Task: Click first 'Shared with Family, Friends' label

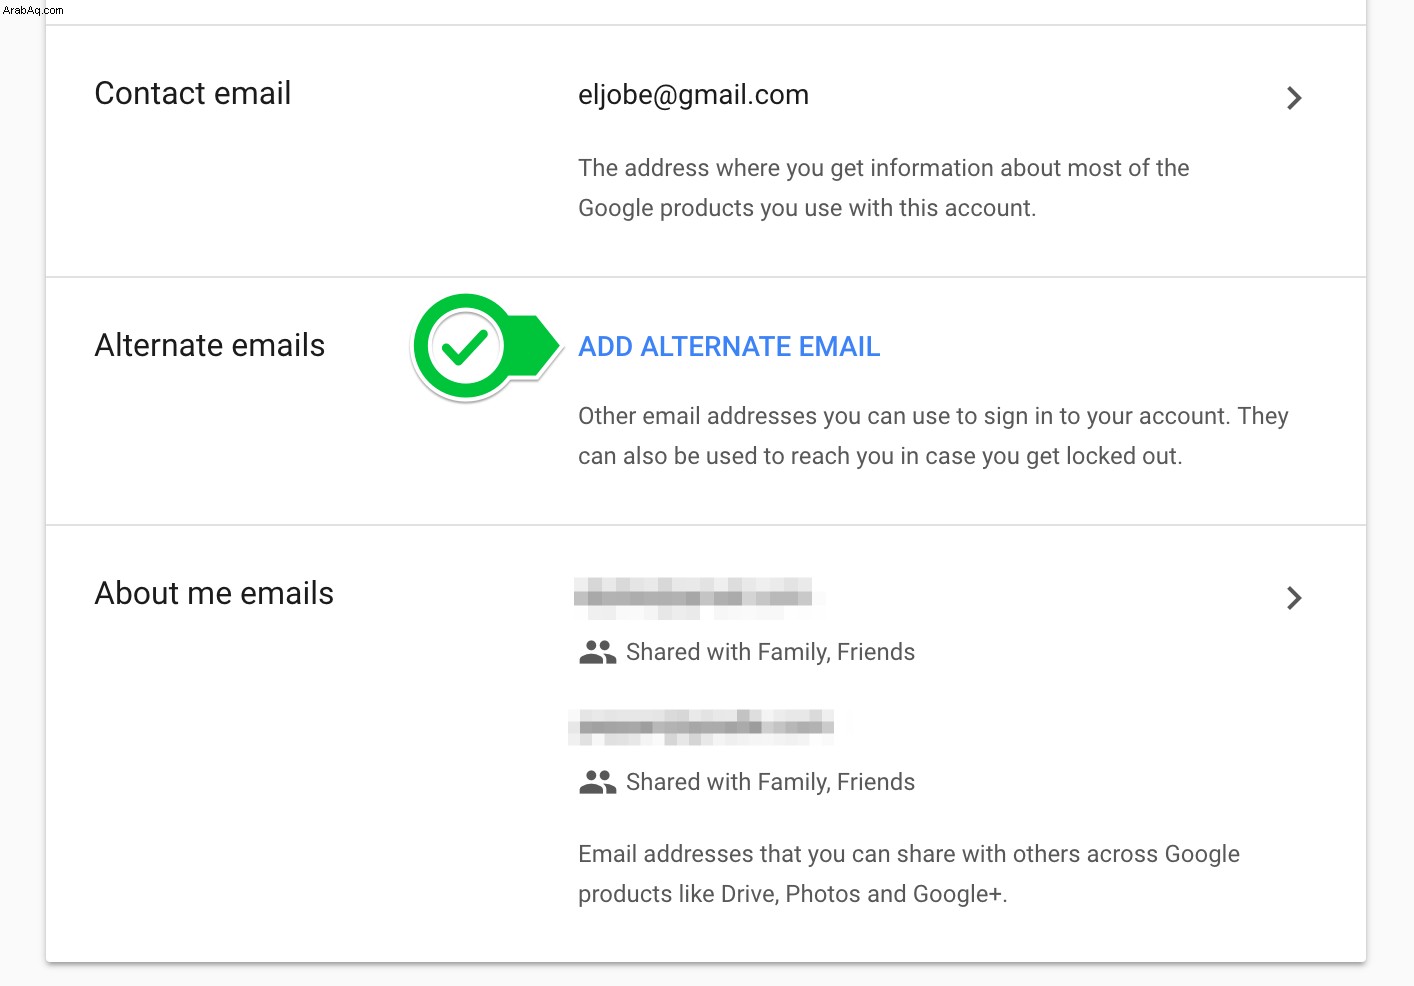Action: tap(770, 652)
